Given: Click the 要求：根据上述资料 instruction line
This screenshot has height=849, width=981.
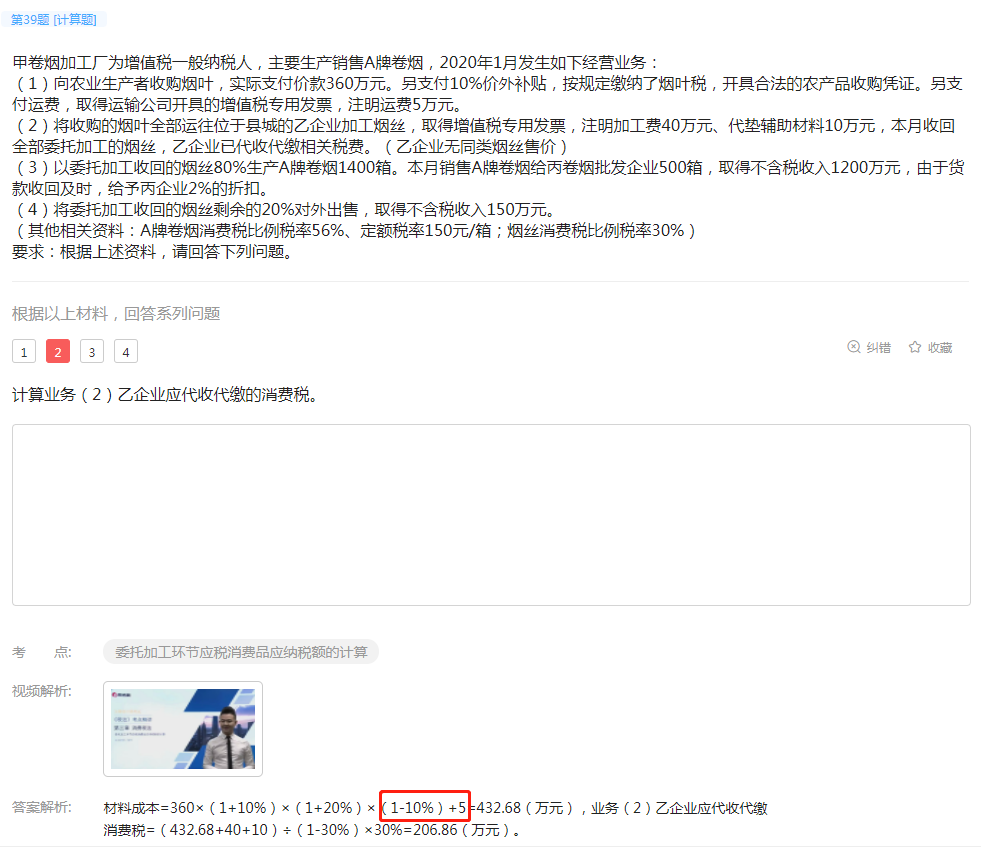Looking at the screenshot, I should click(x=153, y=251).
